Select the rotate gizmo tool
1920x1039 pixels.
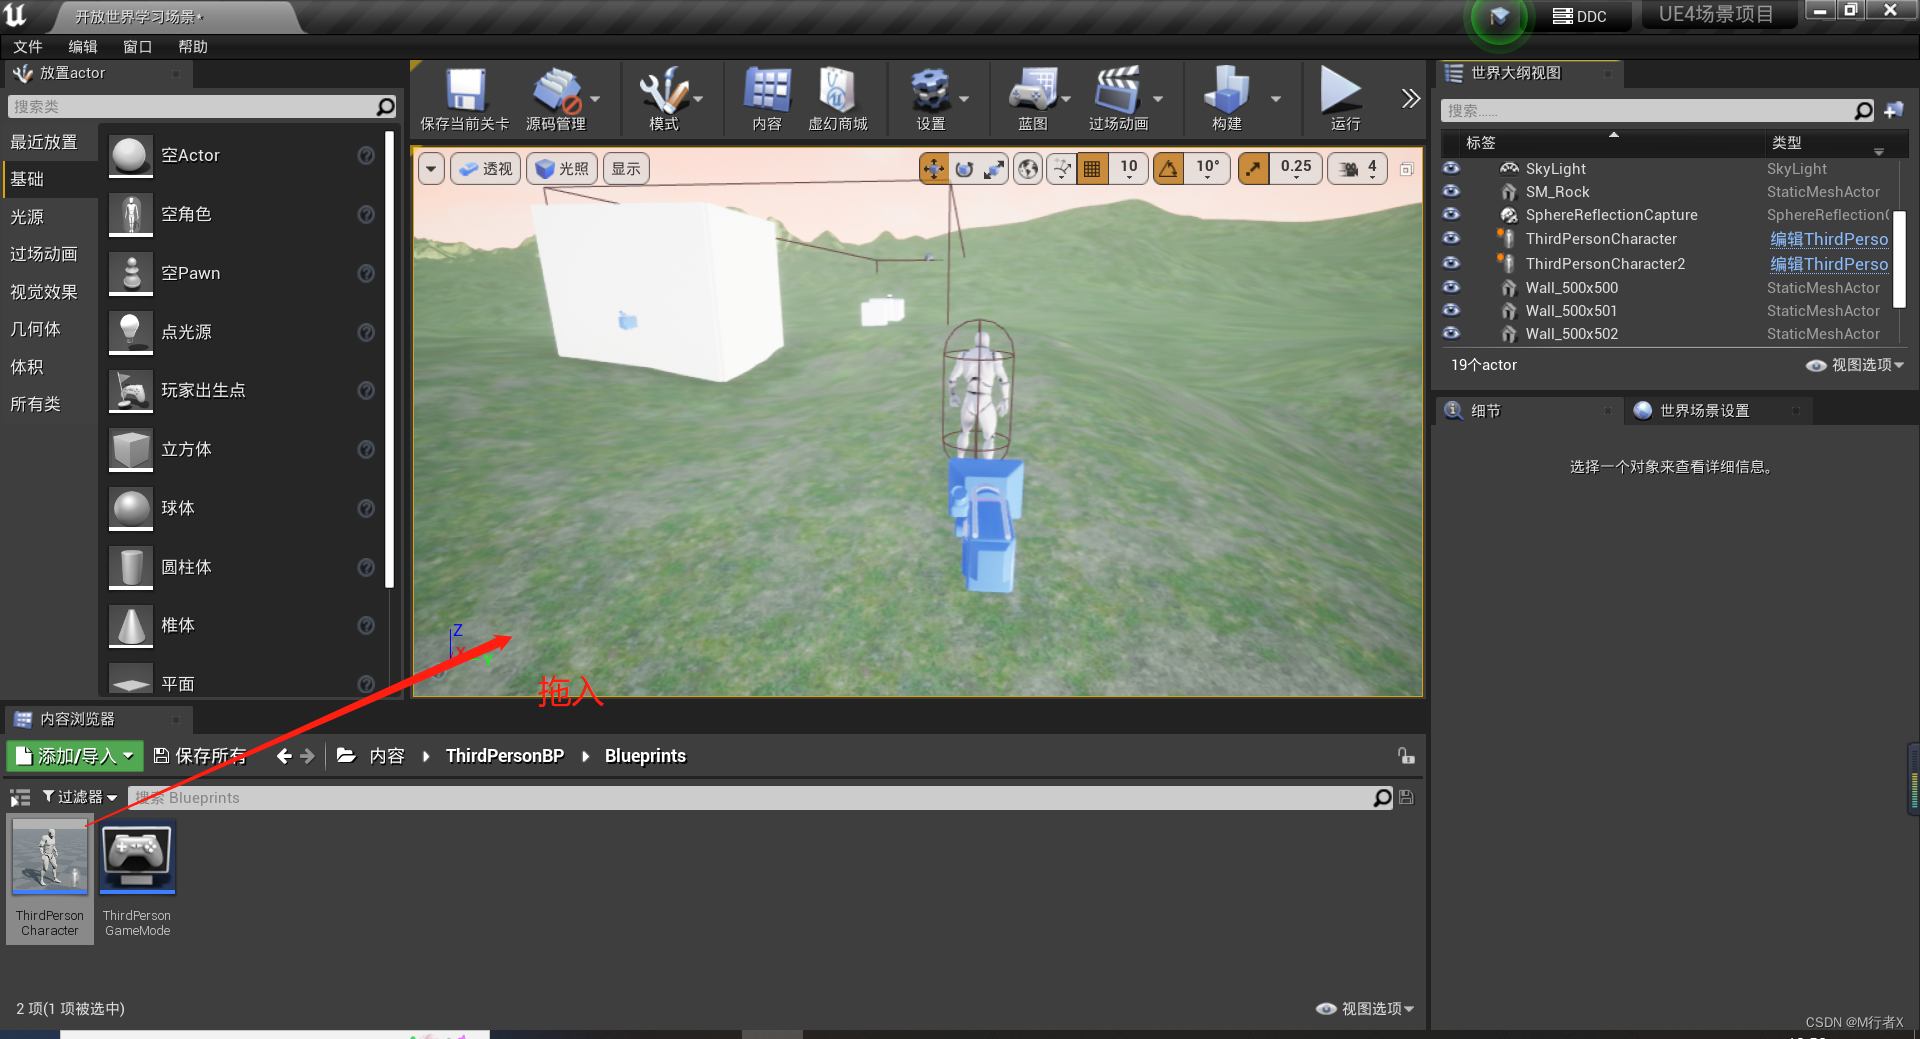pos(964,169)
